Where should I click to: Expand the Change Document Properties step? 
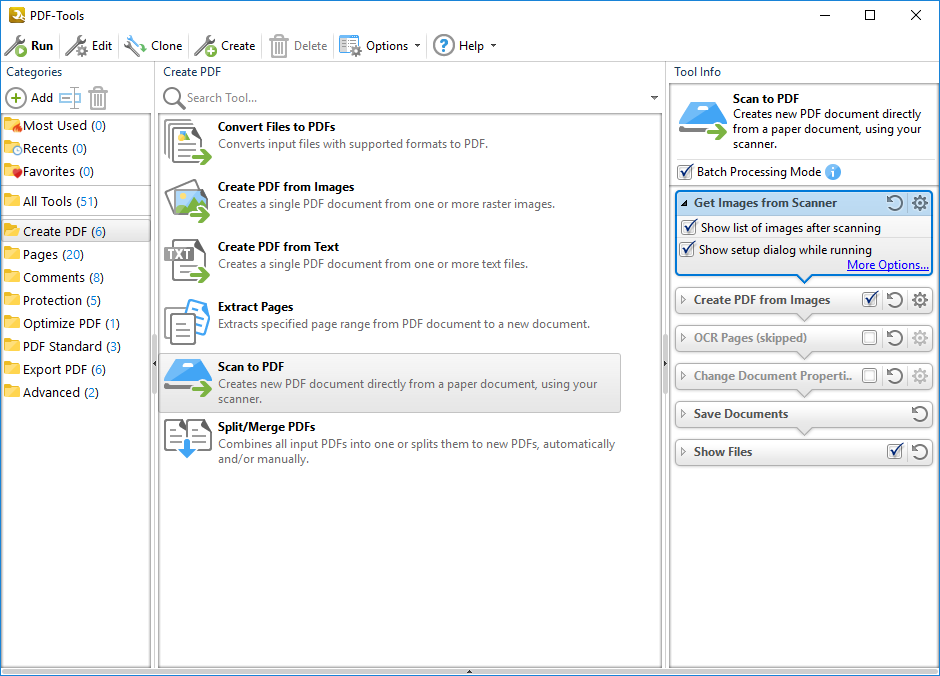click(x=683, y=376)
